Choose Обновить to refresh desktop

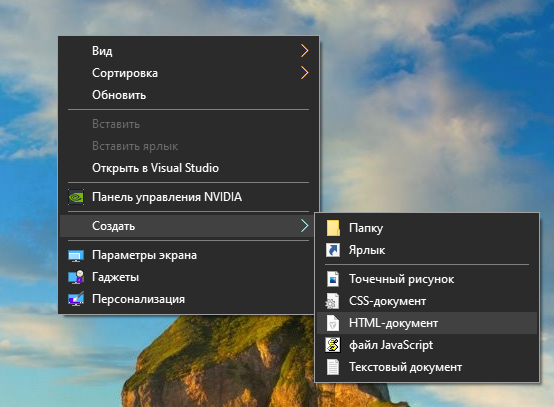point(189,95)
